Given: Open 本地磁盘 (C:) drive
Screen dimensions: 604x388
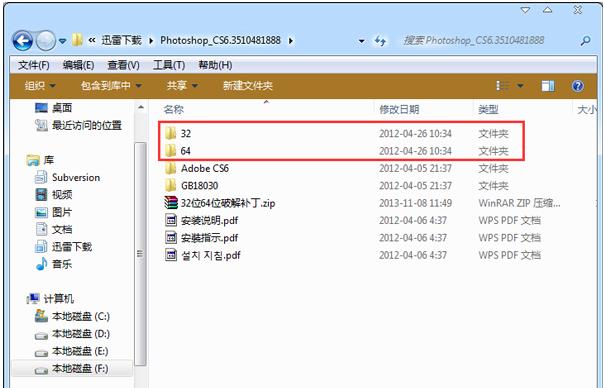Looking at the screenshot, I should click(x=81, y=316).
